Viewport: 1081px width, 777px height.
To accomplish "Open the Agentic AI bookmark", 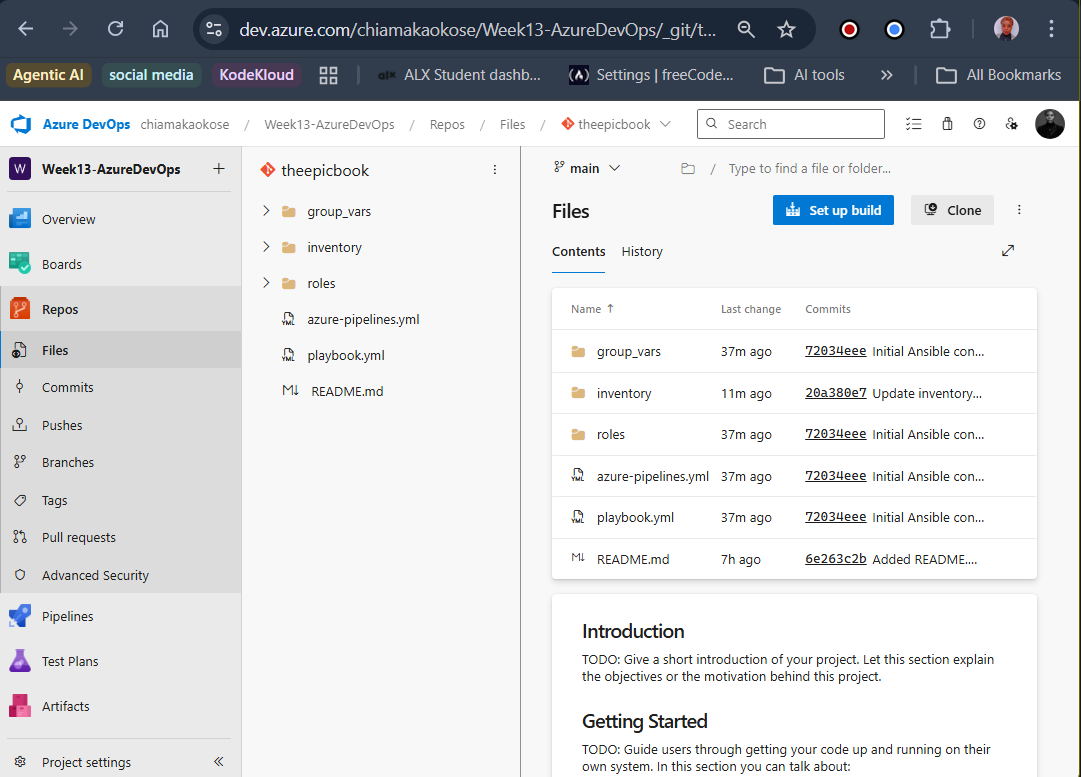I will click(48, 75).
